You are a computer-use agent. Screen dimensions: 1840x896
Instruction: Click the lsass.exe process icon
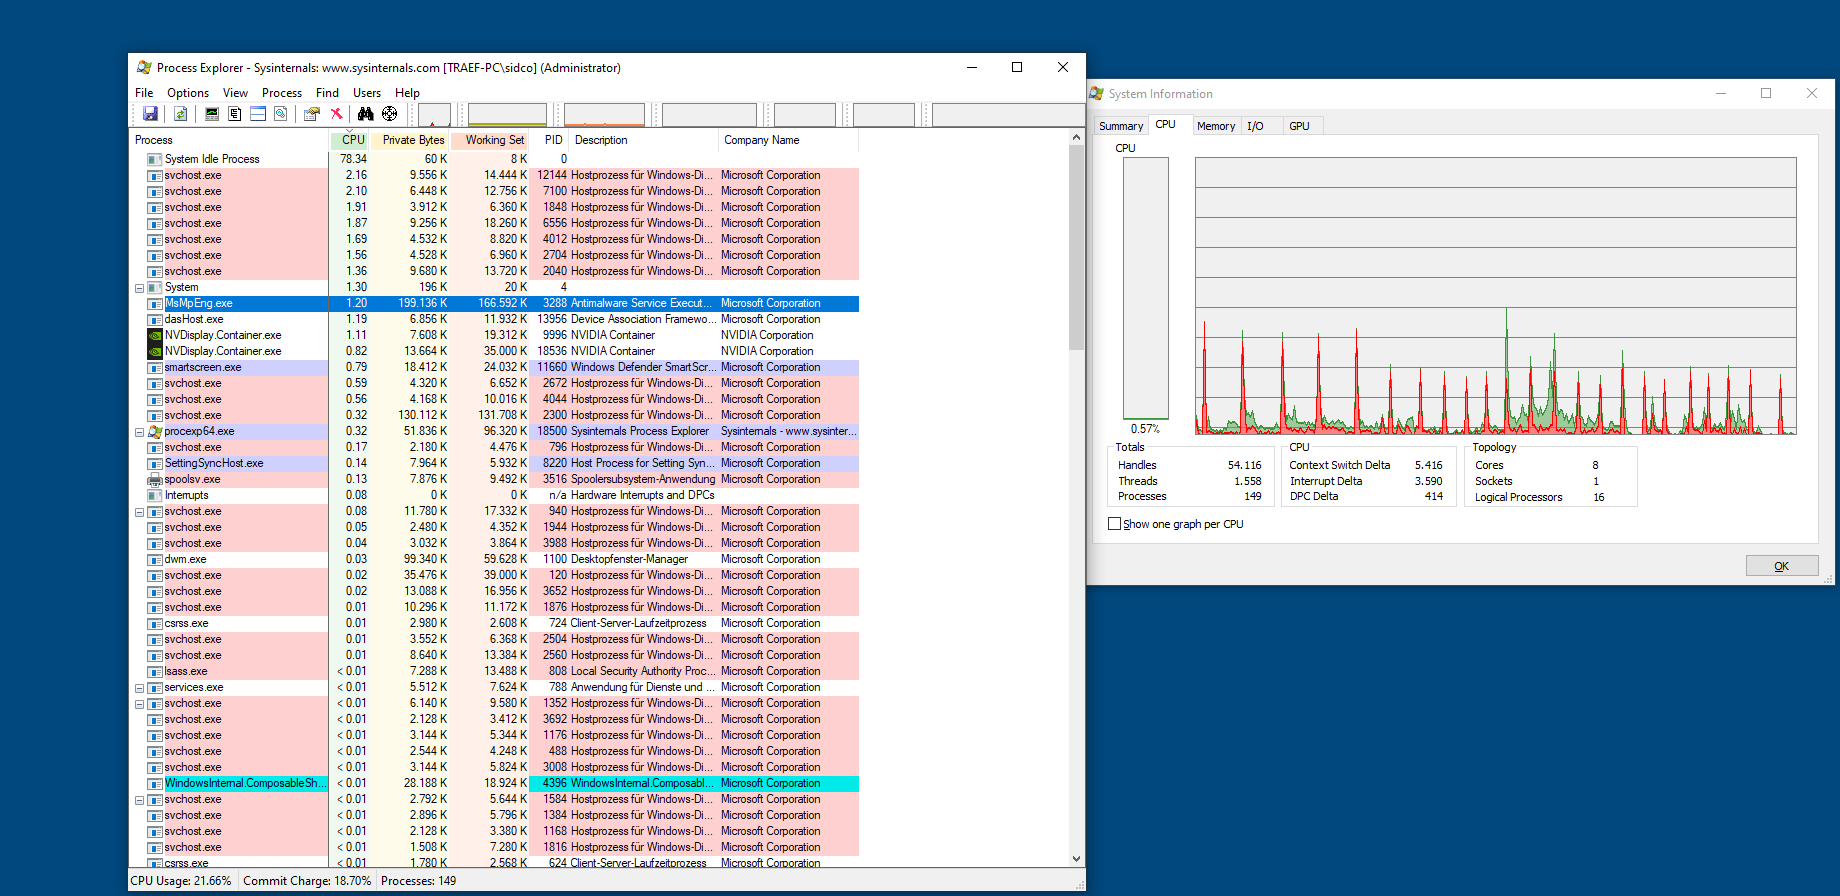pos(155,672)
